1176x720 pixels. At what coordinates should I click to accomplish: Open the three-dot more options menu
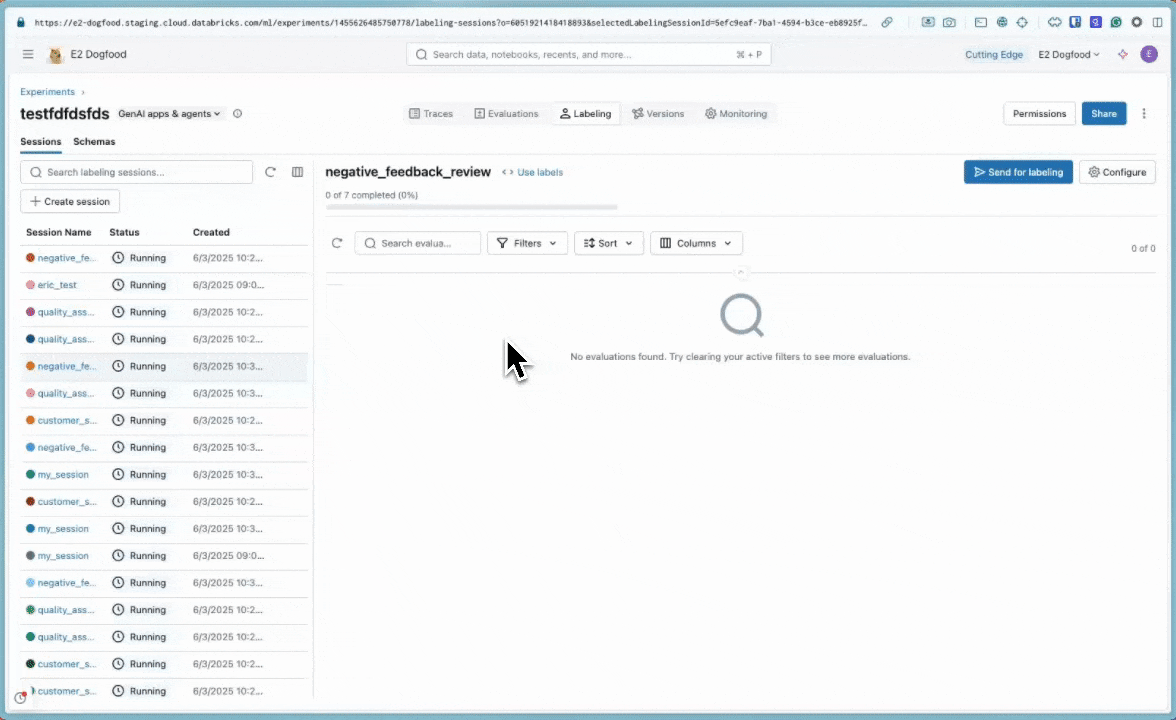[x=1144, y=113]
